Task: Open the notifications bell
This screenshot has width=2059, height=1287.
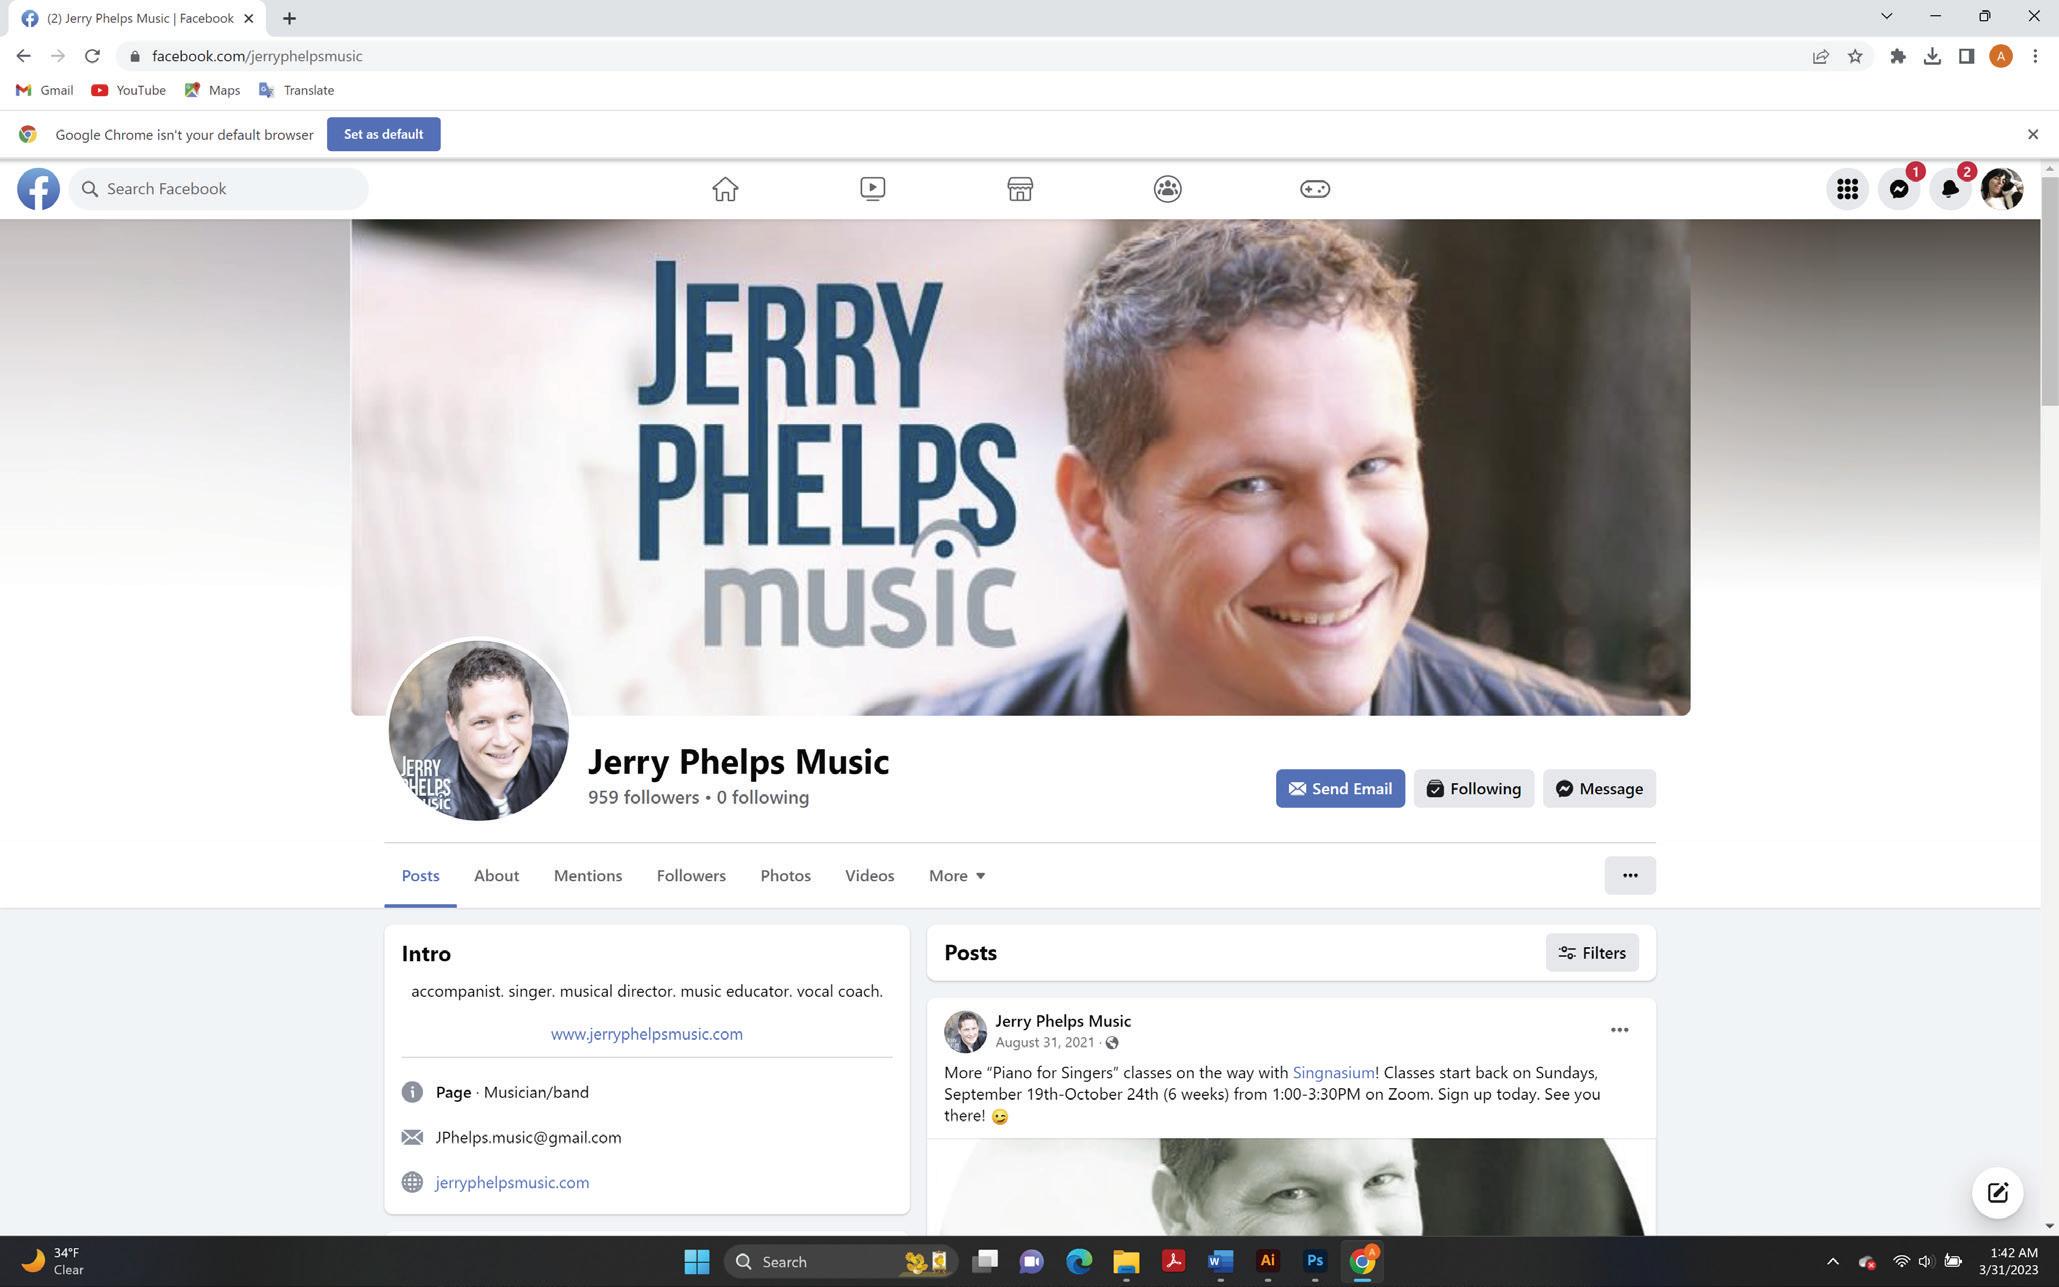Action: (x=1949, y=189)
